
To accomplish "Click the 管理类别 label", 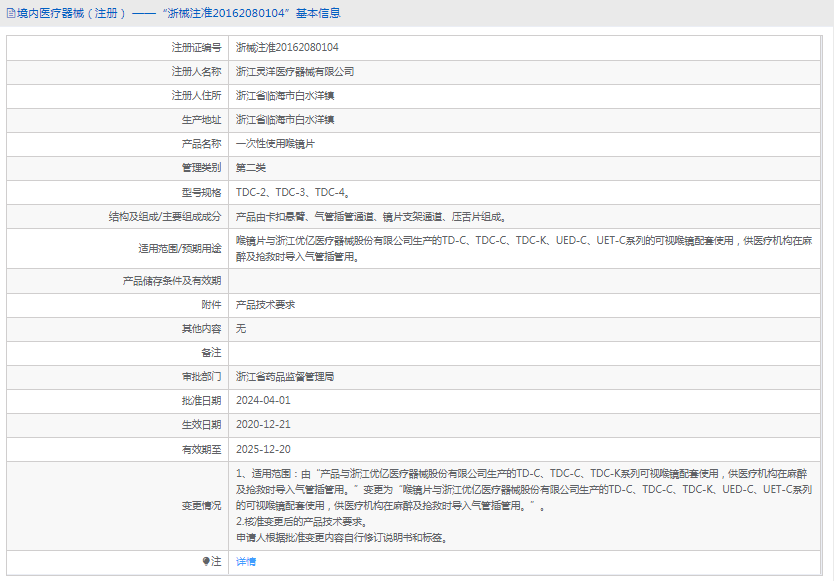I will click(x=202, y=168).
